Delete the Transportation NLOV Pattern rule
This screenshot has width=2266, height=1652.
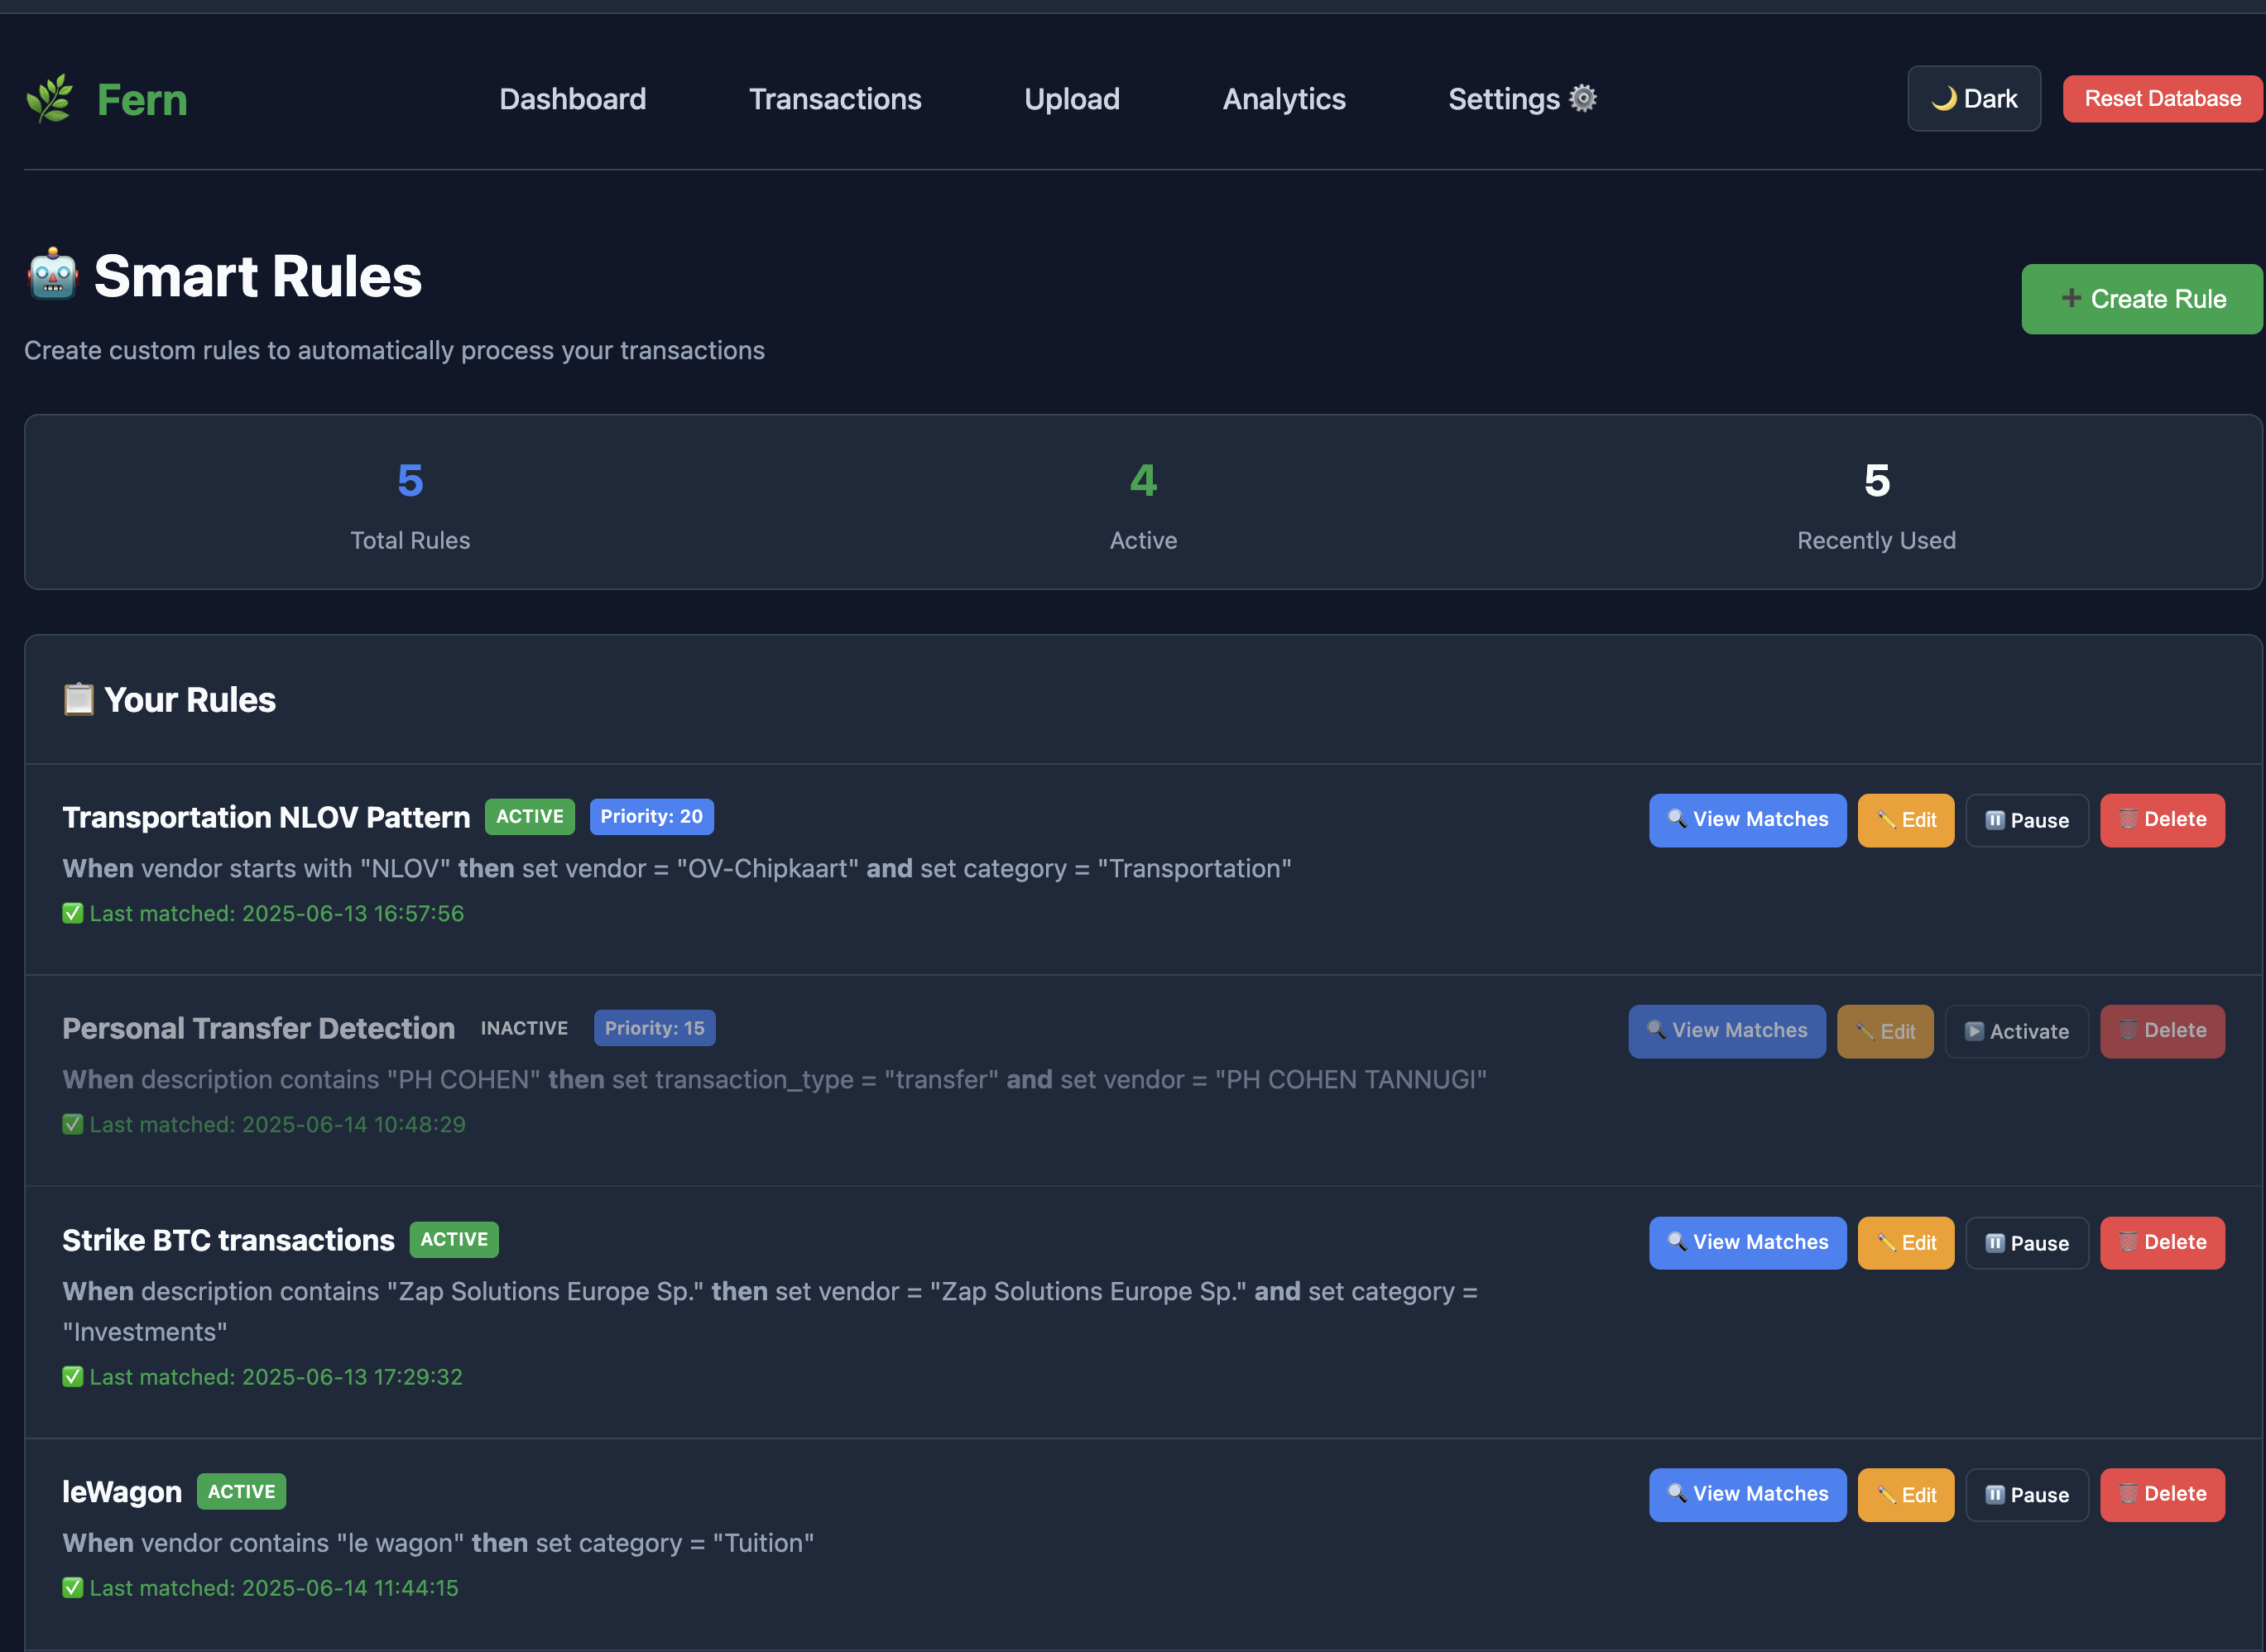pos(2162,820)
